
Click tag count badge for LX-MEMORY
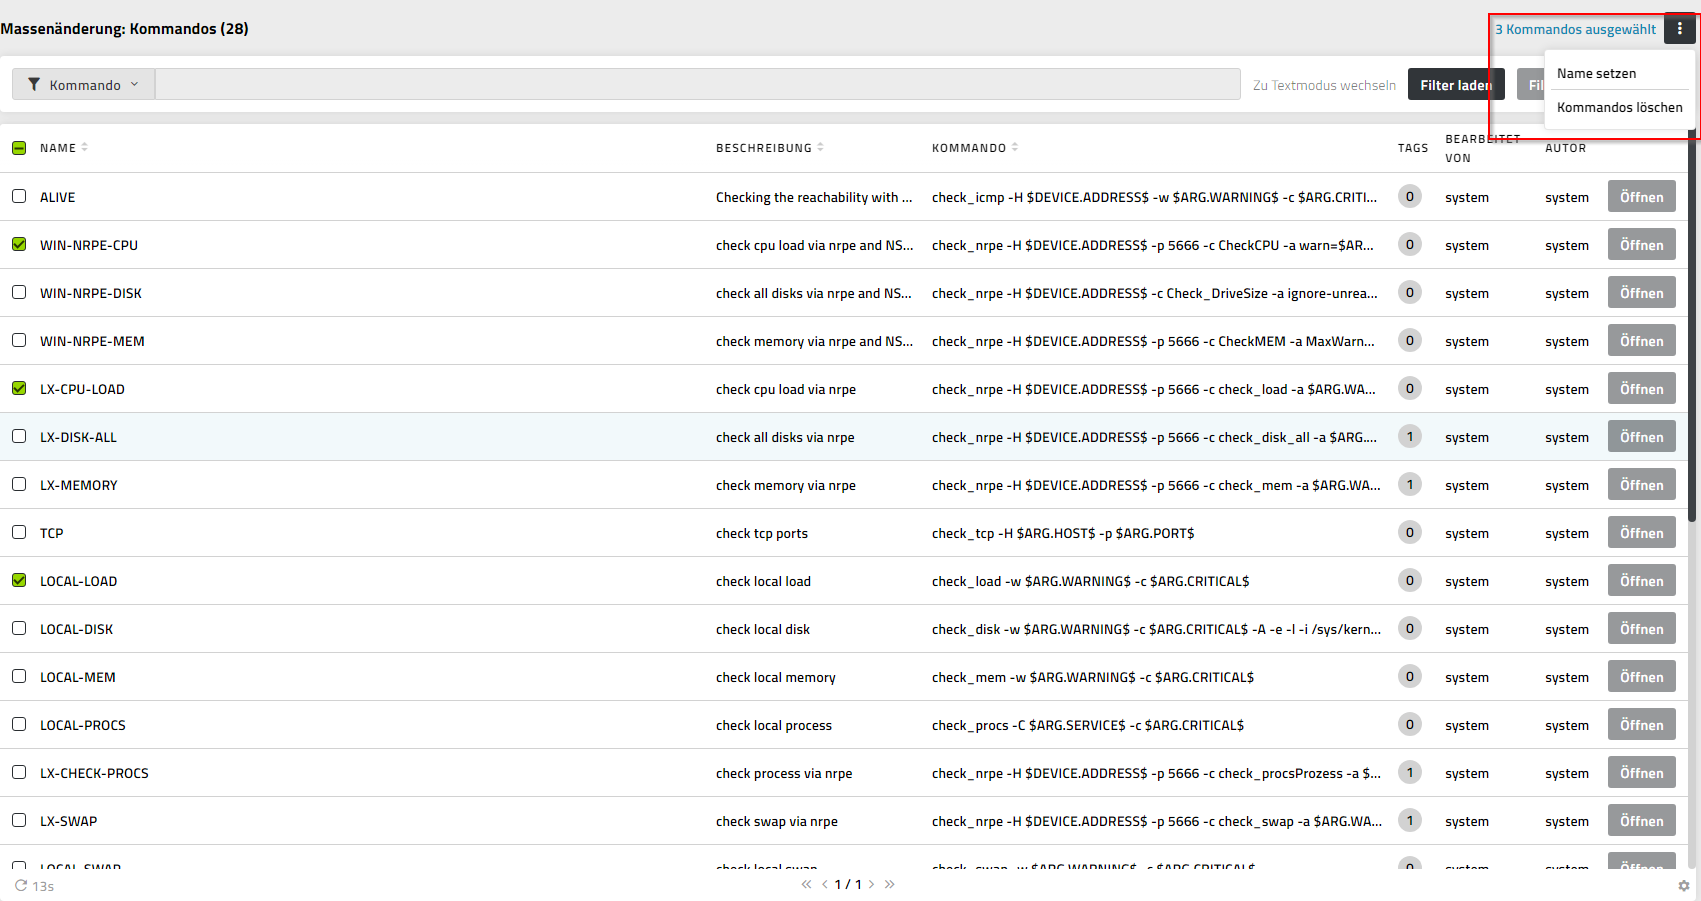click(x=1410, y=484)
